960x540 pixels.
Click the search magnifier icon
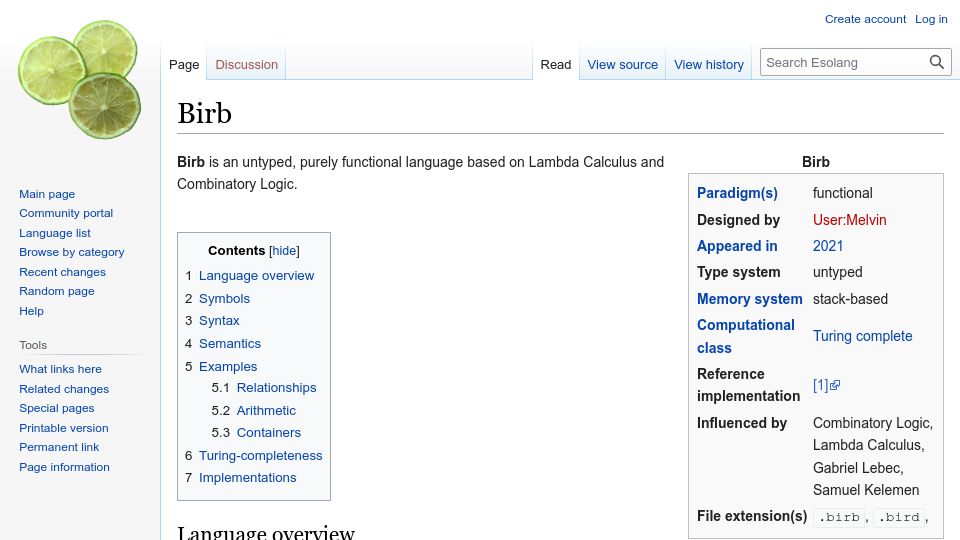tap(936, 62)
